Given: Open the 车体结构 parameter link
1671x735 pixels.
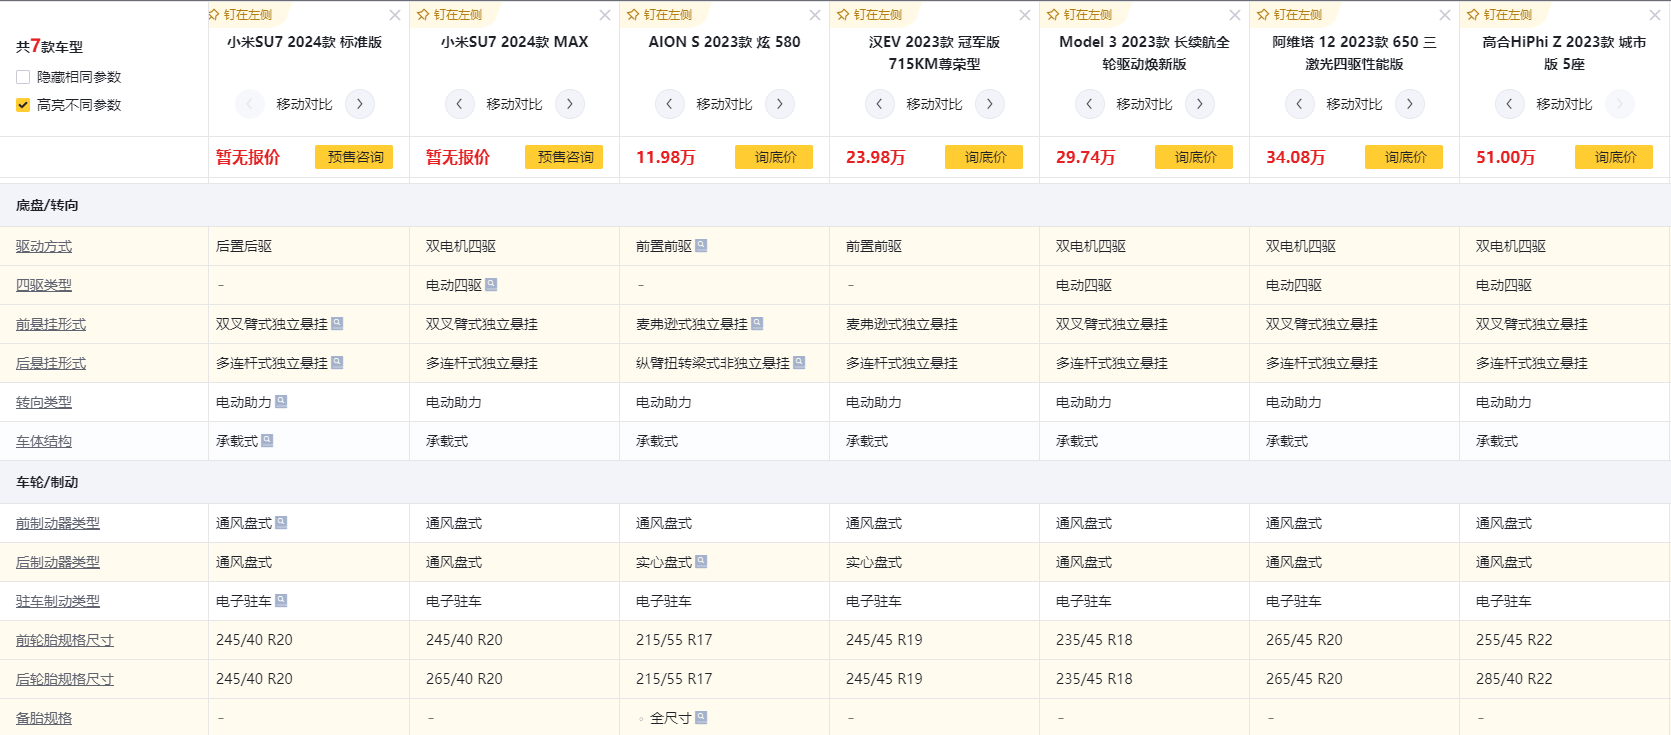Looking at the screenshot, I should point(44,441).
